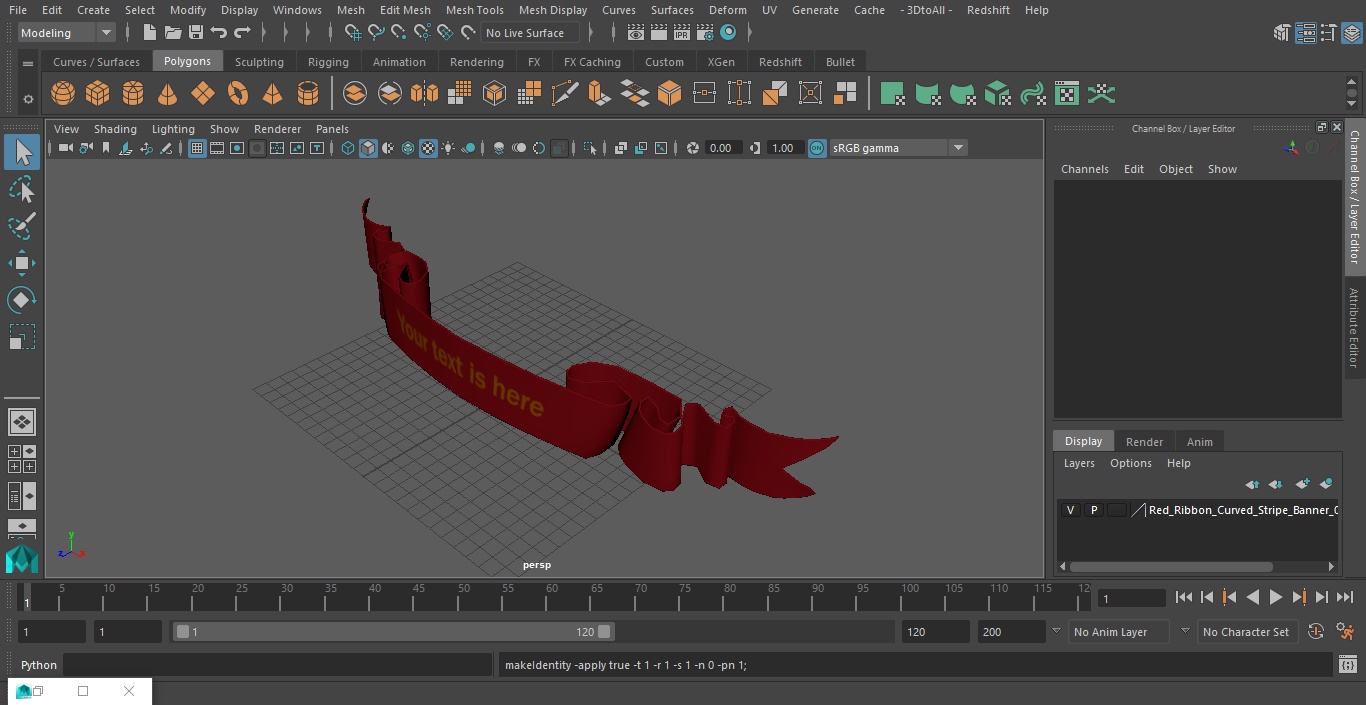Image resolution: width=1366 pixels, height=705 pixels.
Task: Select the Rotate tool in the toolbox
Action: click(21, 300)
